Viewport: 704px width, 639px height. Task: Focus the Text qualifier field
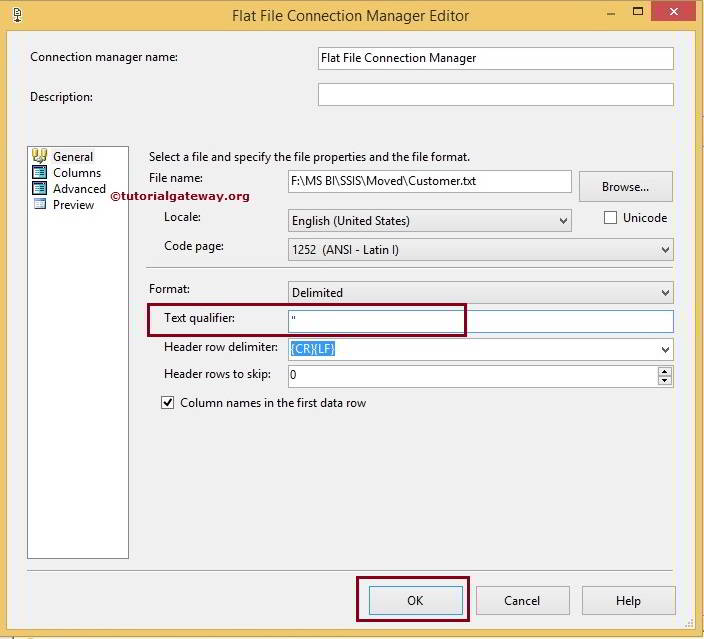480,321
